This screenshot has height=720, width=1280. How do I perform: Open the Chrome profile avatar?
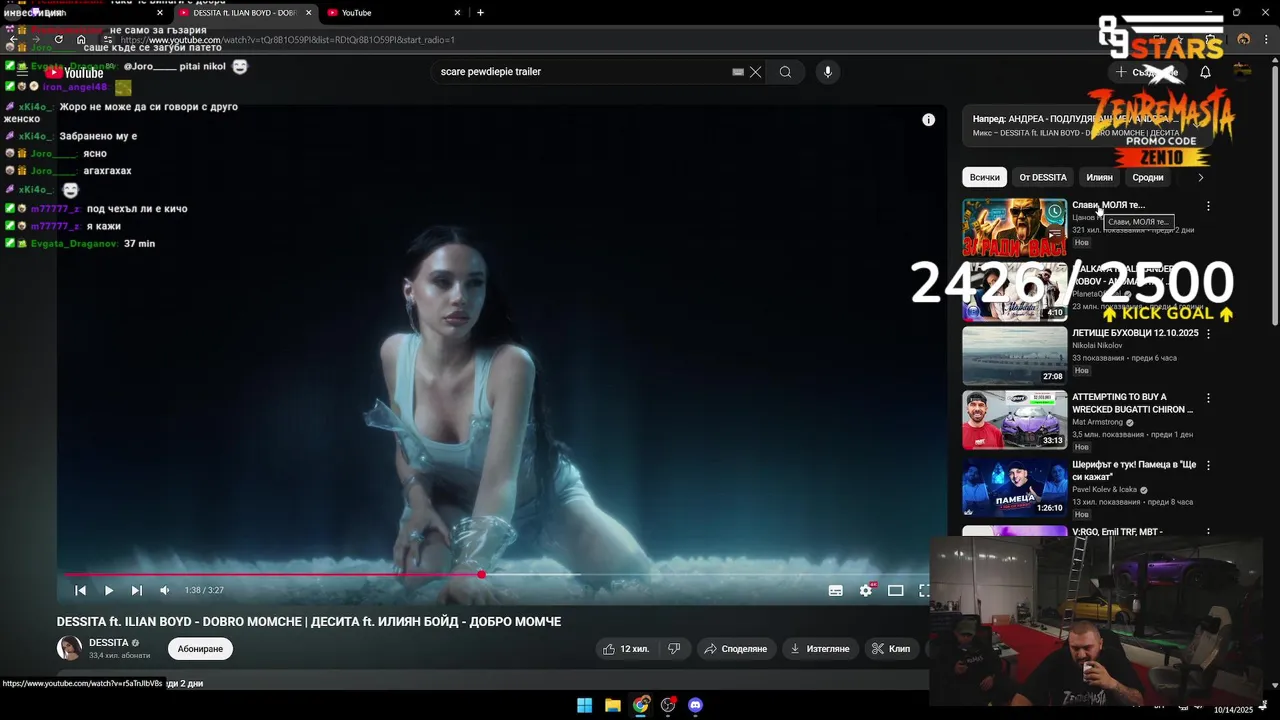click(1243, 40)
